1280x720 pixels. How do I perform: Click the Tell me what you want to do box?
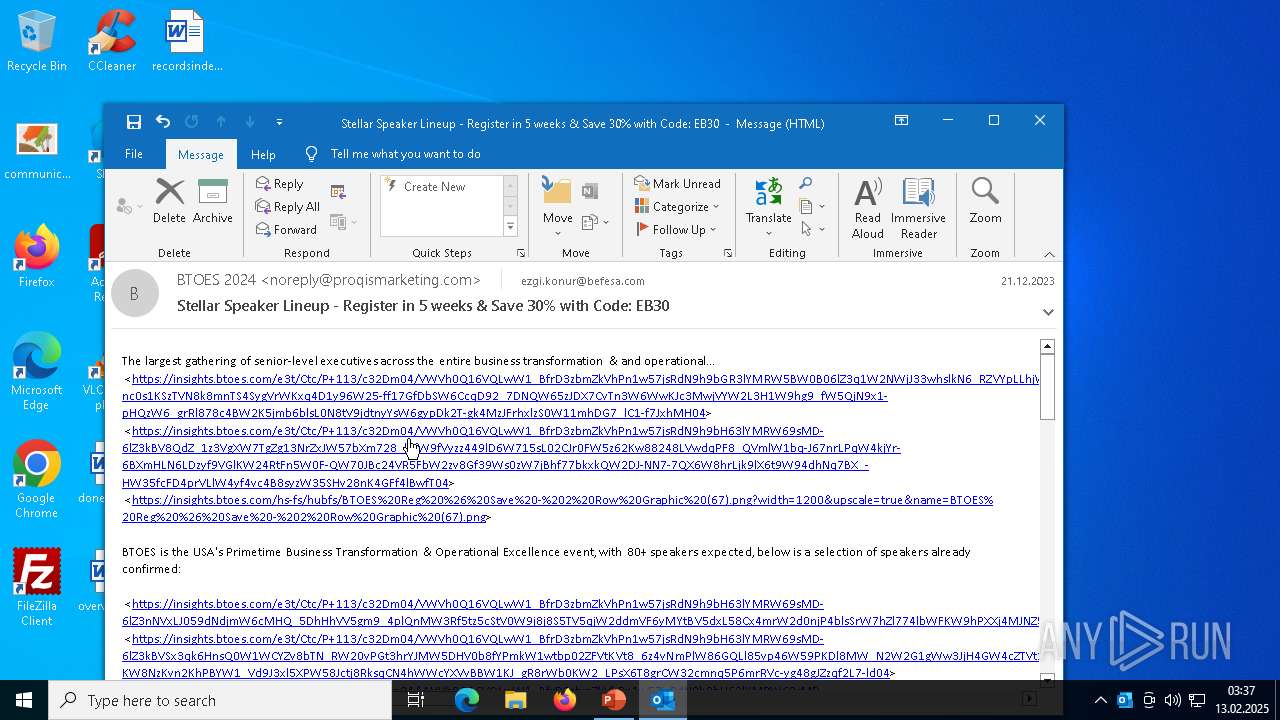coord(405,154)
